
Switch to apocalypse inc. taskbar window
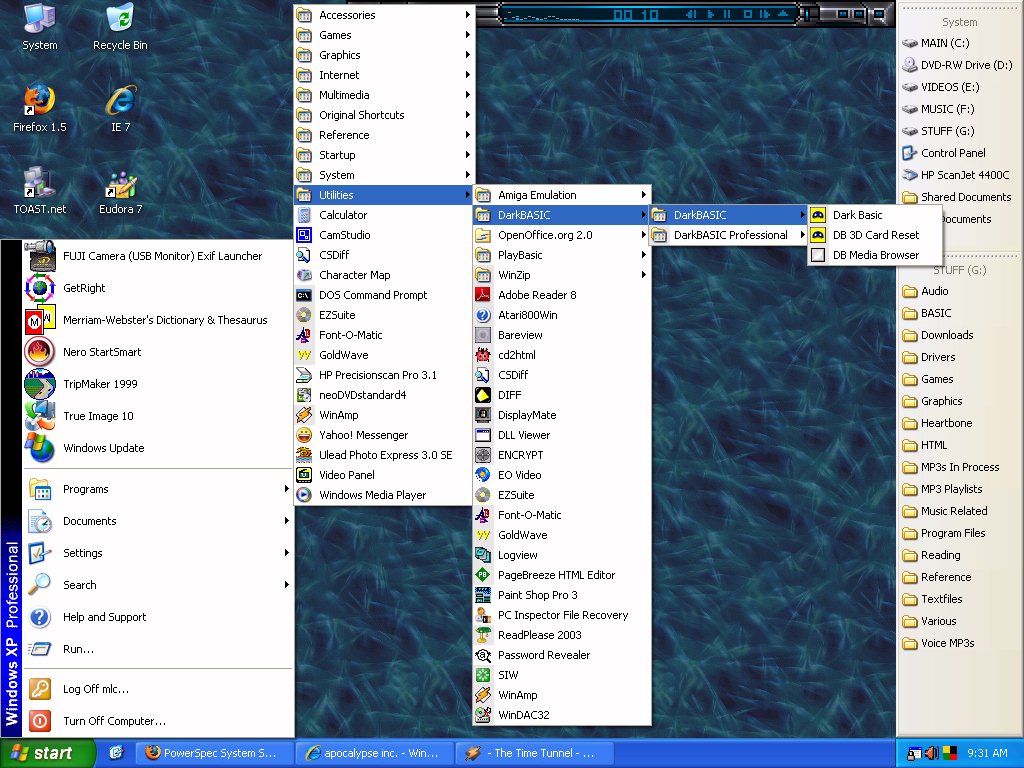click(x=374, y=753)
